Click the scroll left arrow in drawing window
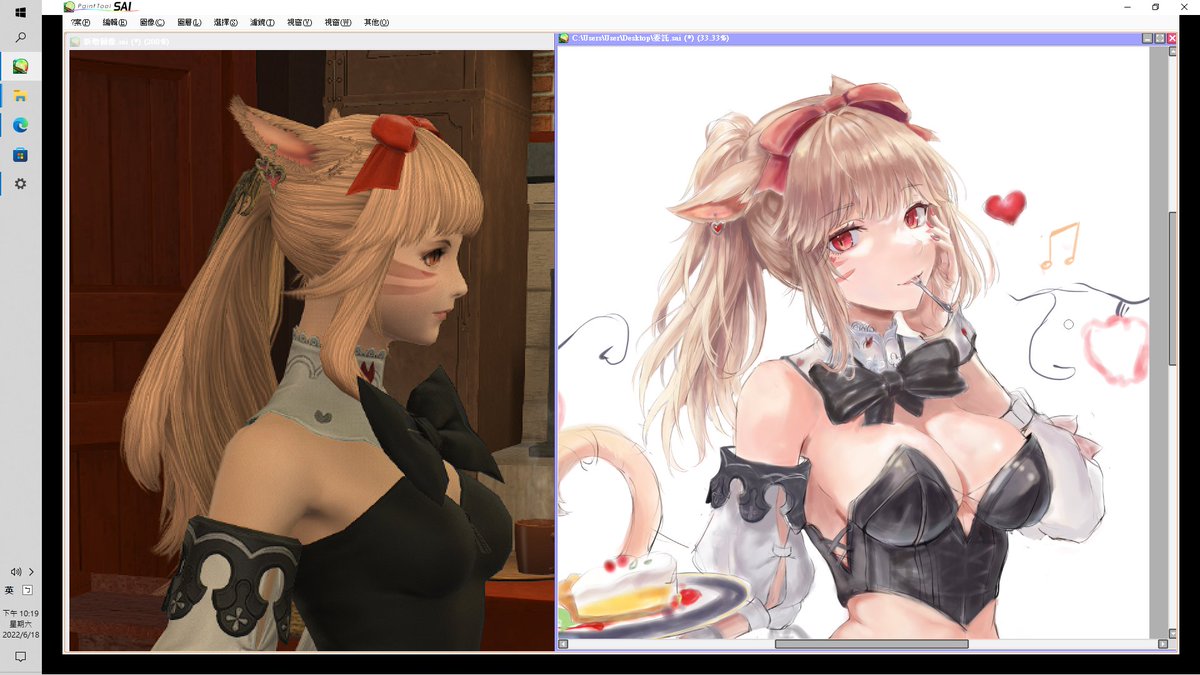The image size is (1200, 675). click(563, 644)
